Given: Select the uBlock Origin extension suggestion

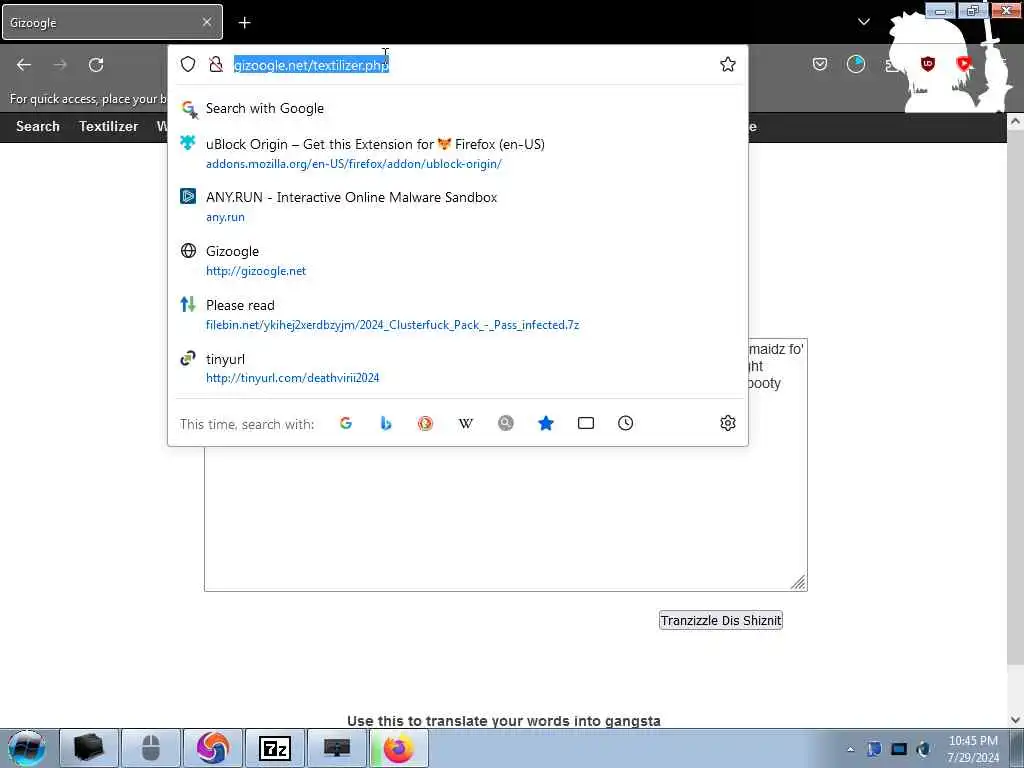Looking at the screenshot, I should [457, 153].
